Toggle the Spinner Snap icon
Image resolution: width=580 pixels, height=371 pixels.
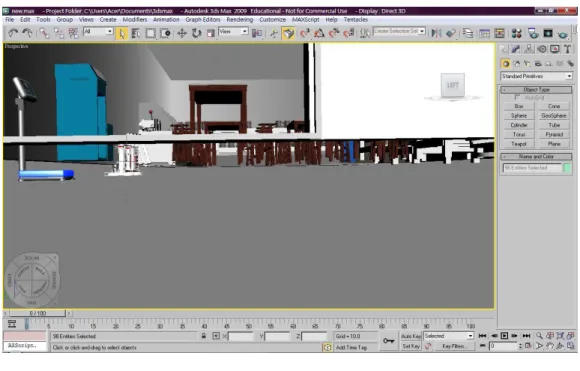348,34
